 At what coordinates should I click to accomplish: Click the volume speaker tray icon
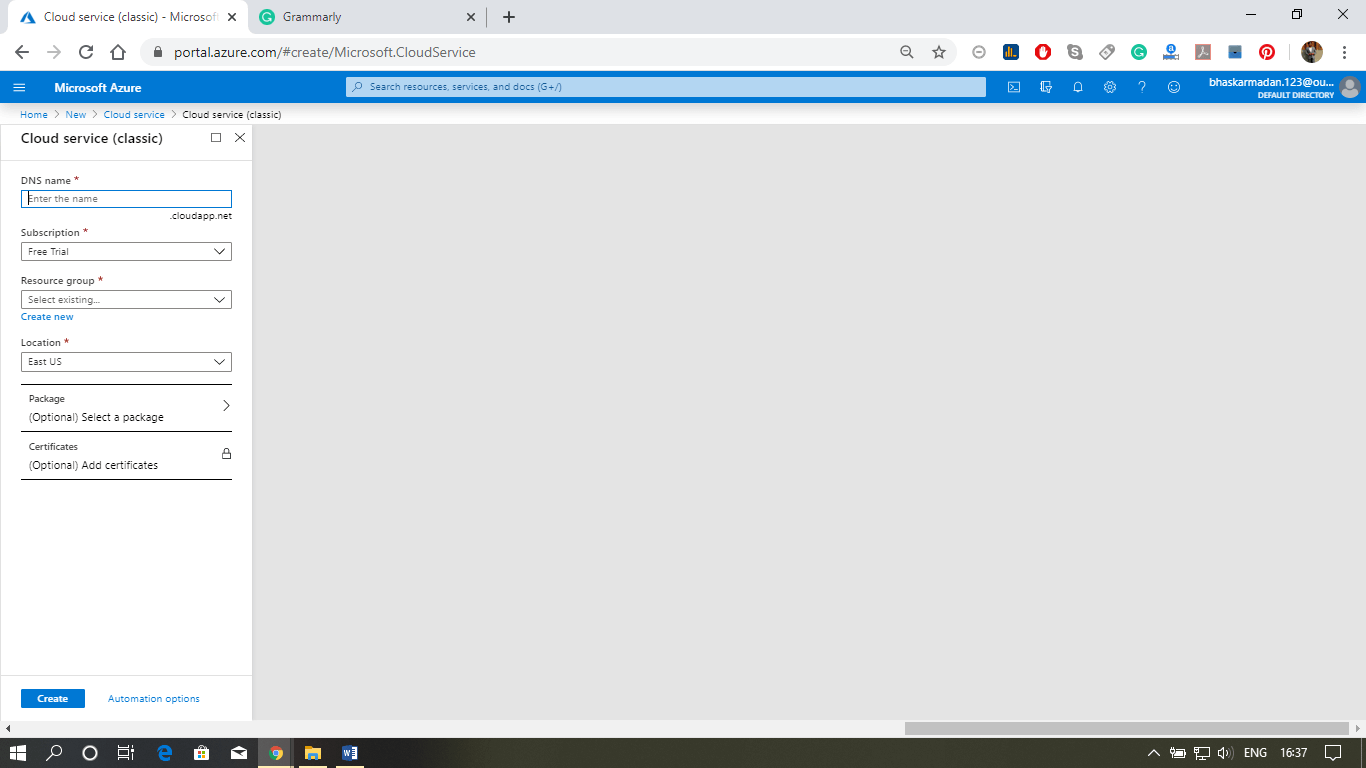(1225, 753)
